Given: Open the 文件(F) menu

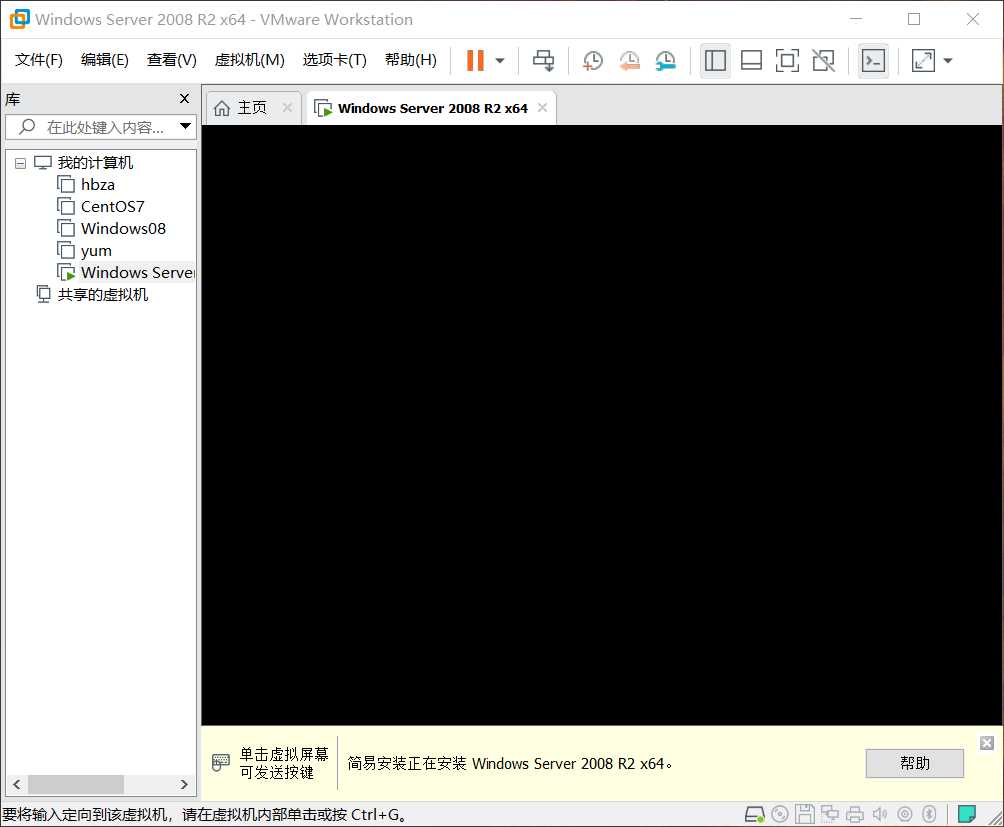Looking at the screenshot, I should [x=39, y=60].
